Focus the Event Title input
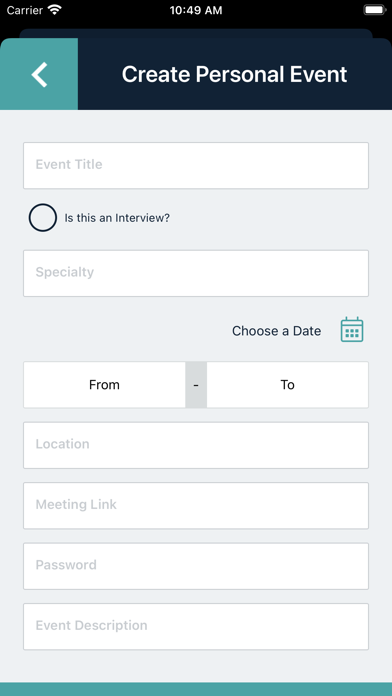Image resolution: width=392 pixels, height=696 pixels. pyautogui.click(x=196, y=165)
